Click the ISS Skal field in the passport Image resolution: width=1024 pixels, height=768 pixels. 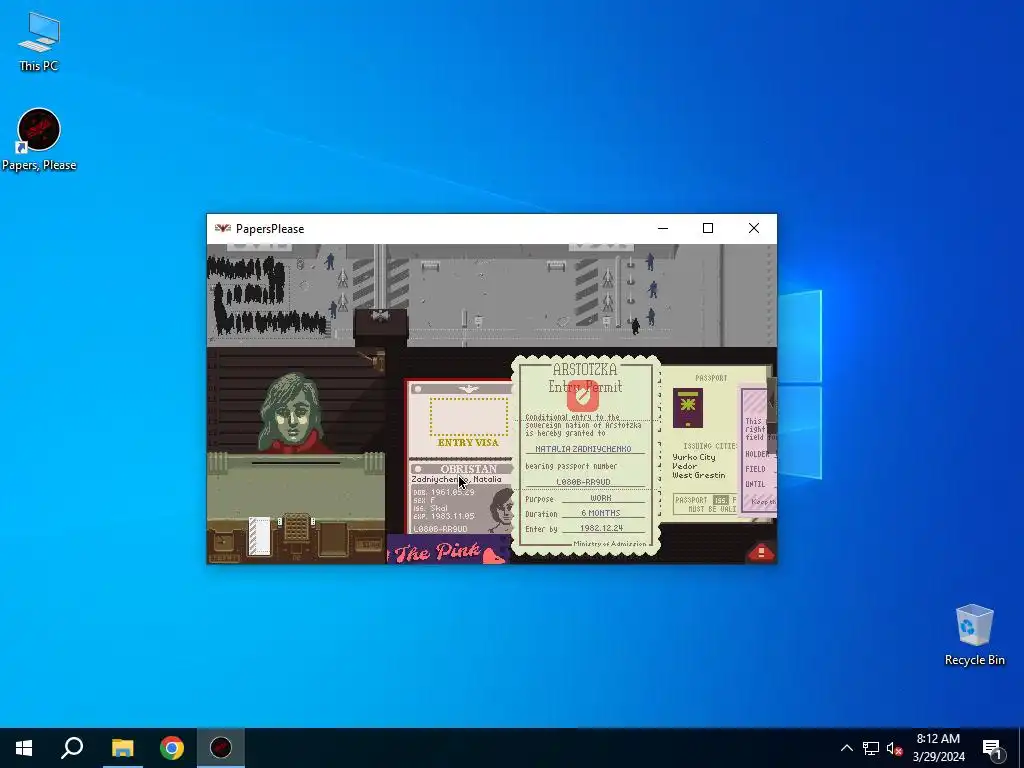coord(430,508)
